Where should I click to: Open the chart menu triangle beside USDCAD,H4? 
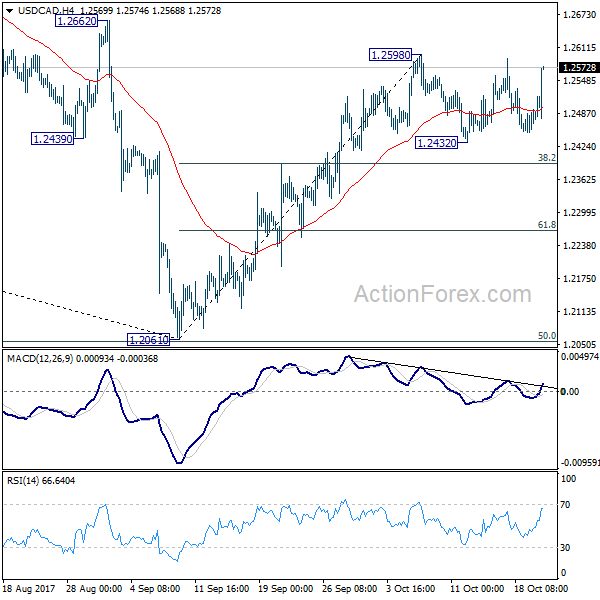[x=9, y=11]
